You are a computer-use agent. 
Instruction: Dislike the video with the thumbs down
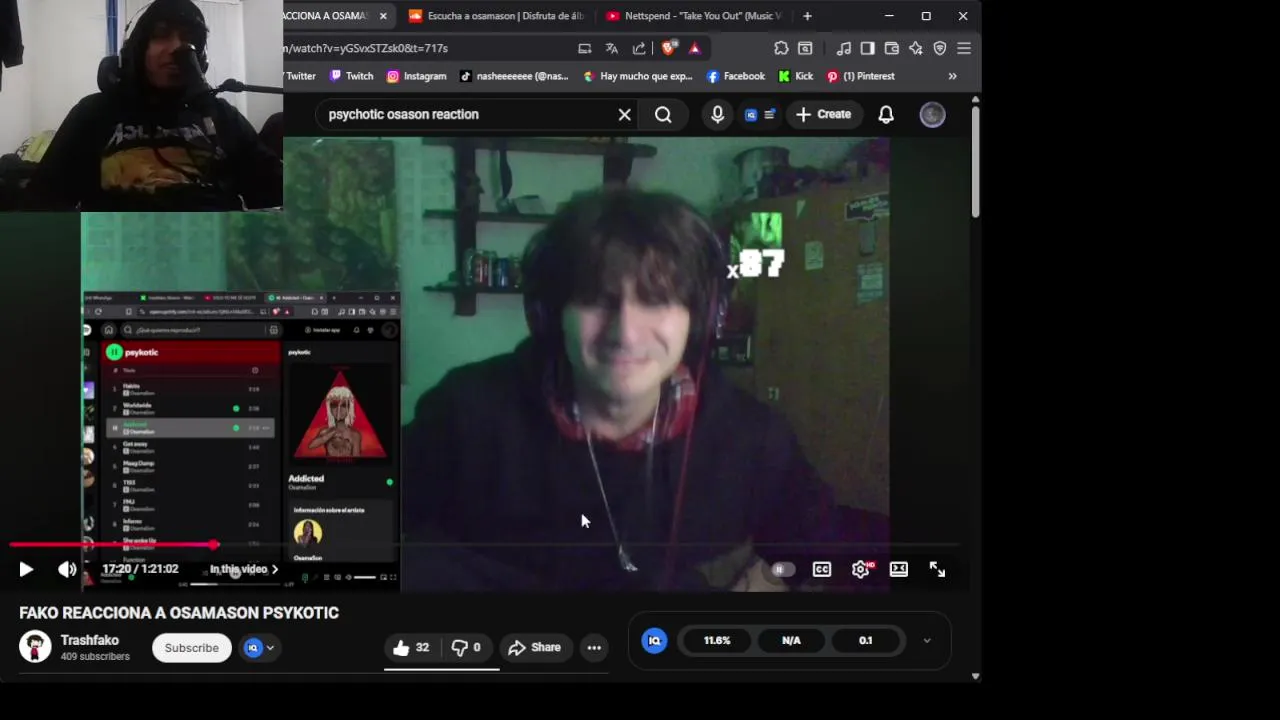467,648
